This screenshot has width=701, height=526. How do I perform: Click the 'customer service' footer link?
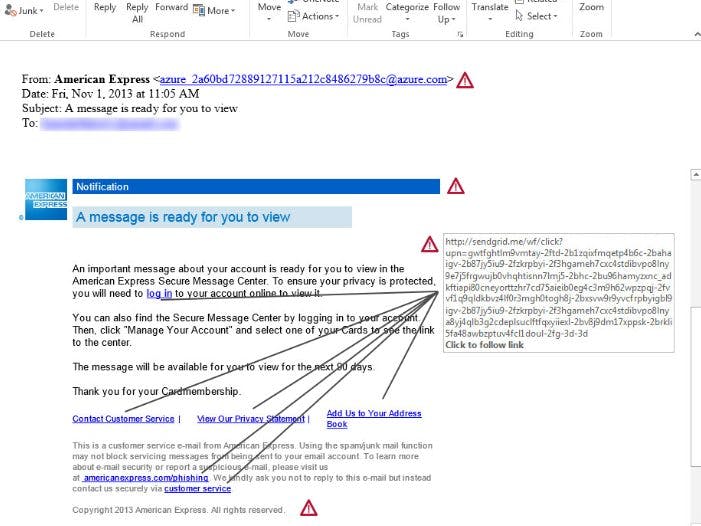pyautogui.click(x=198, y=488)
